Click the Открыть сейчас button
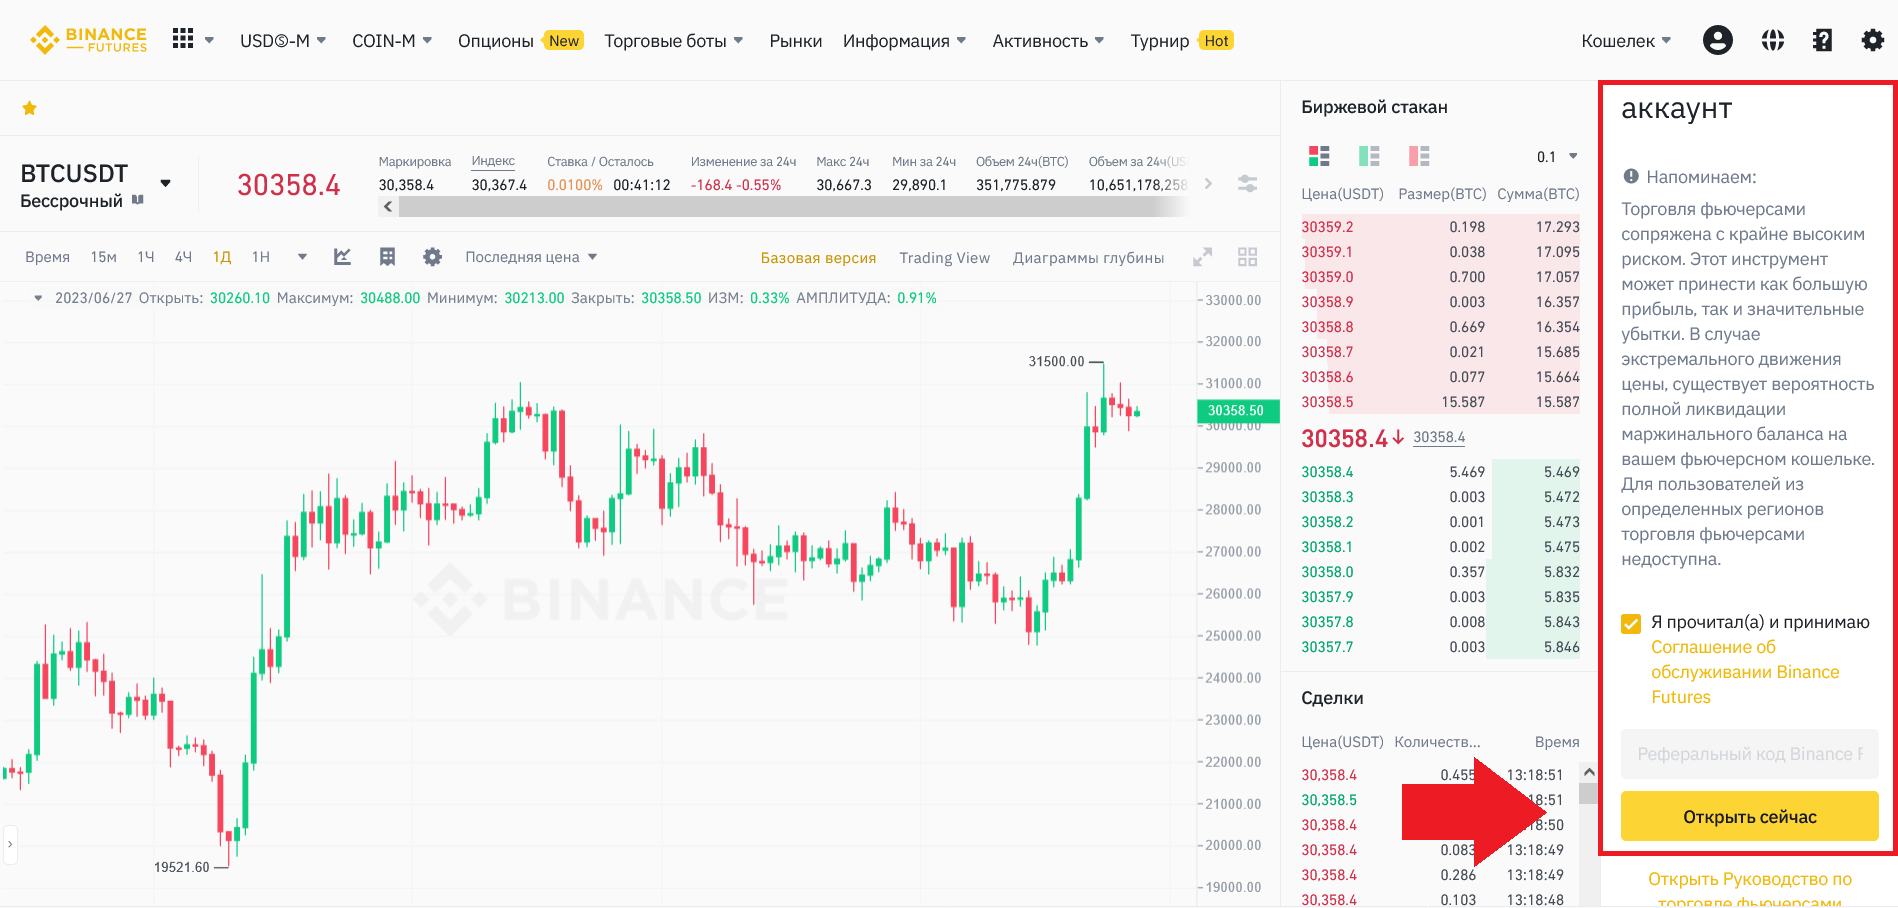The width and height of the screenshot is (1898, 908). 1749,816
